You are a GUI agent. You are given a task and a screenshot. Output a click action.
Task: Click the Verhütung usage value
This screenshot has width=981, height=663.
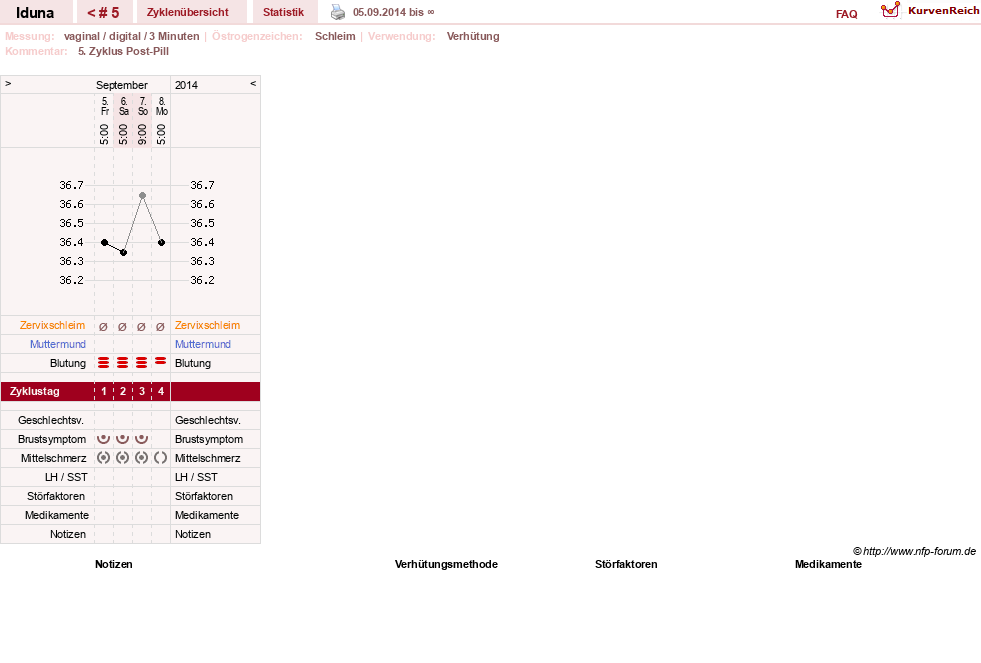(473, 36)
